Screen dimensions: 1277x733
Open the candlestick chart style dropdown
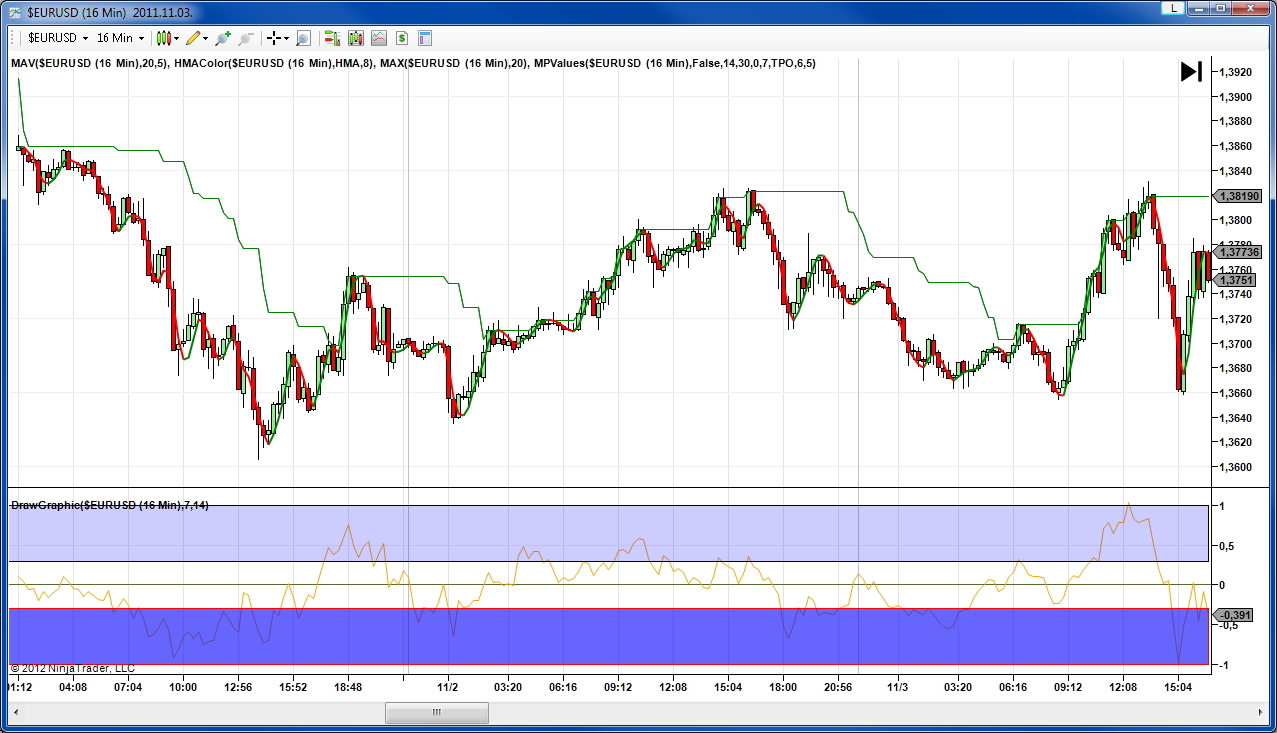(167, 38)
